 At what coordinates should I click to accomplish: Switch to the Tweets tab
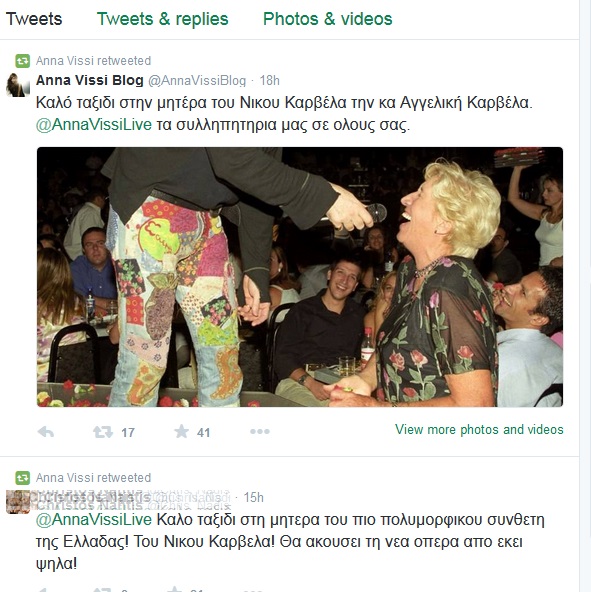pos(34,19)
